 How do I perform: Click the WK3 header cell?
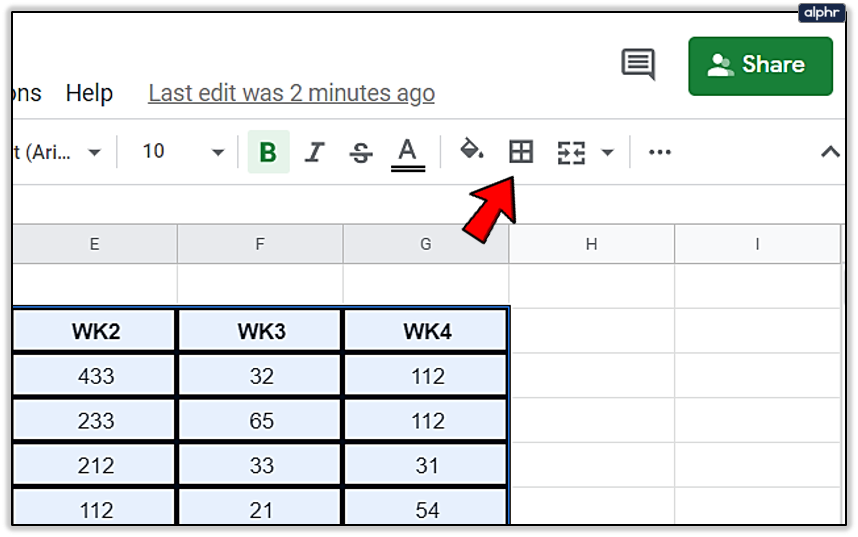point(260,331)
